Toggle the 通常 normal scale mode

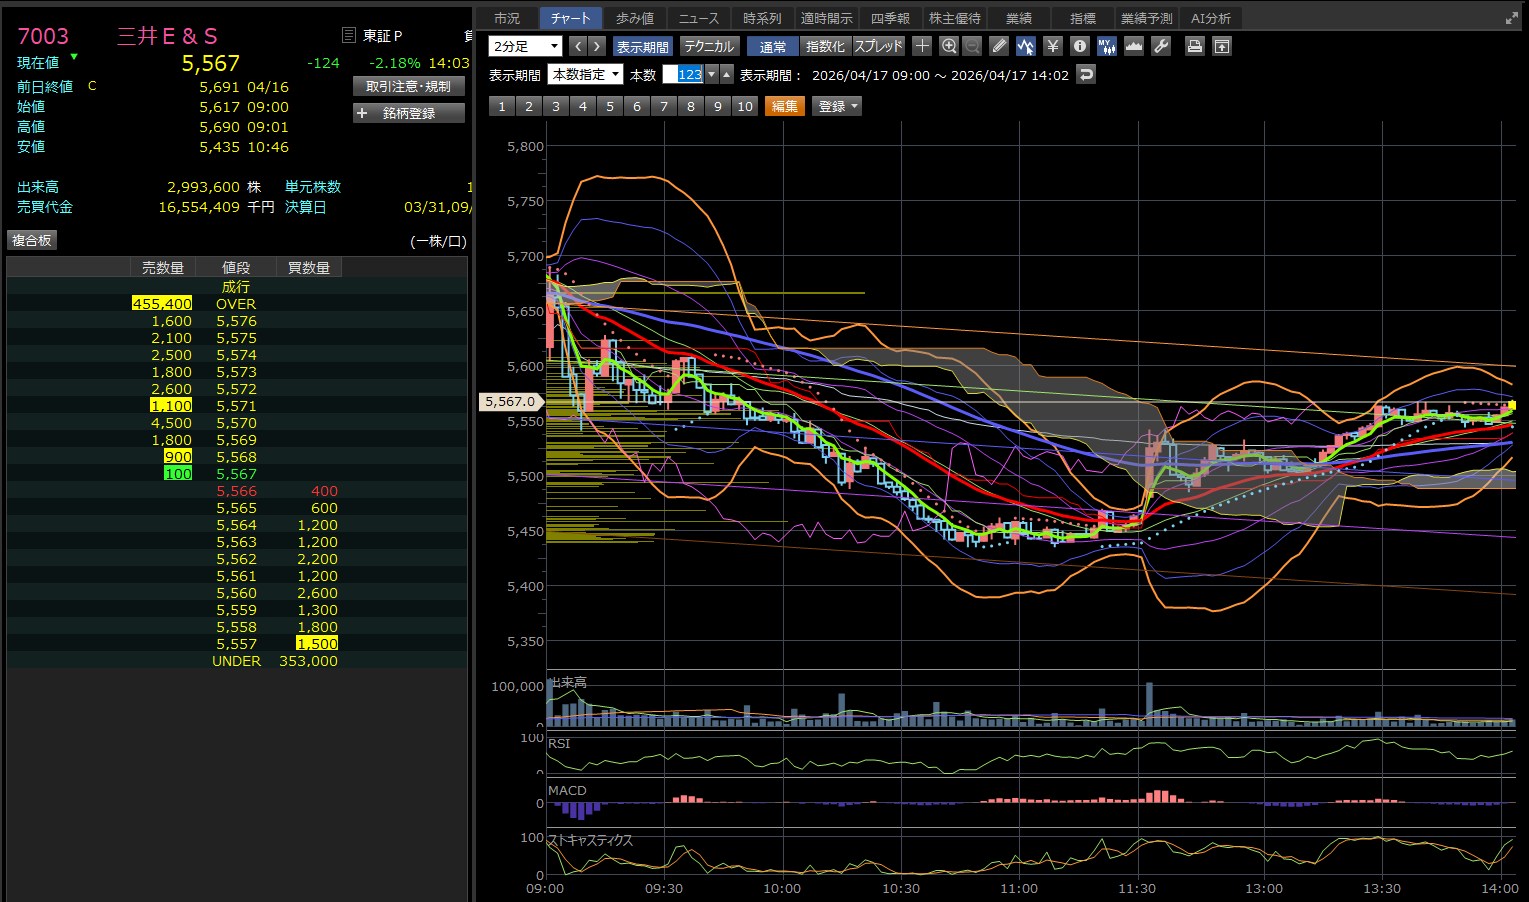pyautogui.click(x=772, y=46)
